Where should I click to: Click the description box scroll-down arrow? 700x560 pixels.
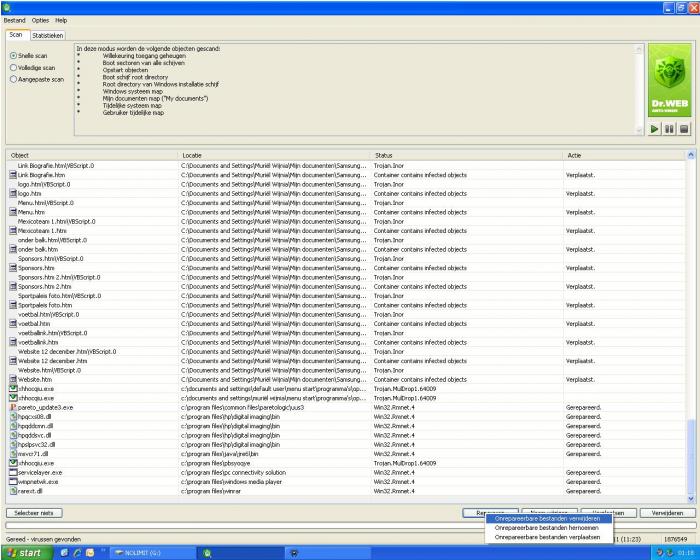tap(639, 130)
